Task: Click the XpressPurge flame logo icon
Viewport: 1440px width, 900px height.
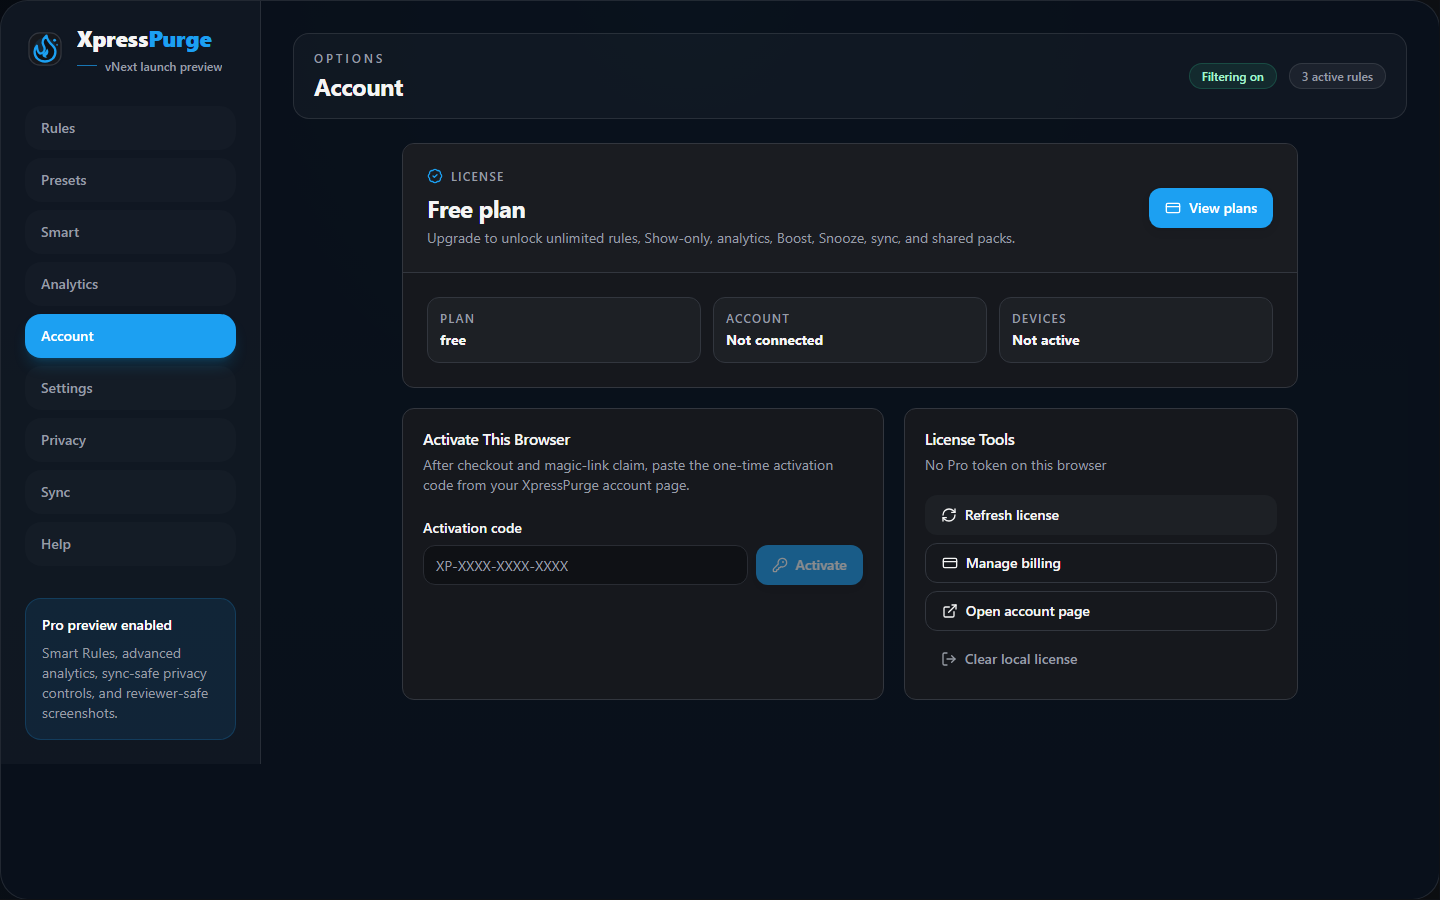Action: click(45, 48)
